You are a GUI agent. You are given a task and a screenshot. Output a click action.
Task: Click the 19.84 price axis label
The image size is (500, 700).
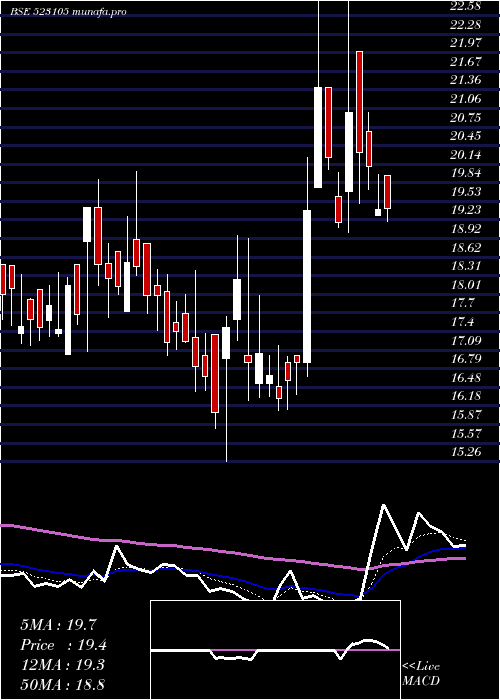(x=466, y=173)
